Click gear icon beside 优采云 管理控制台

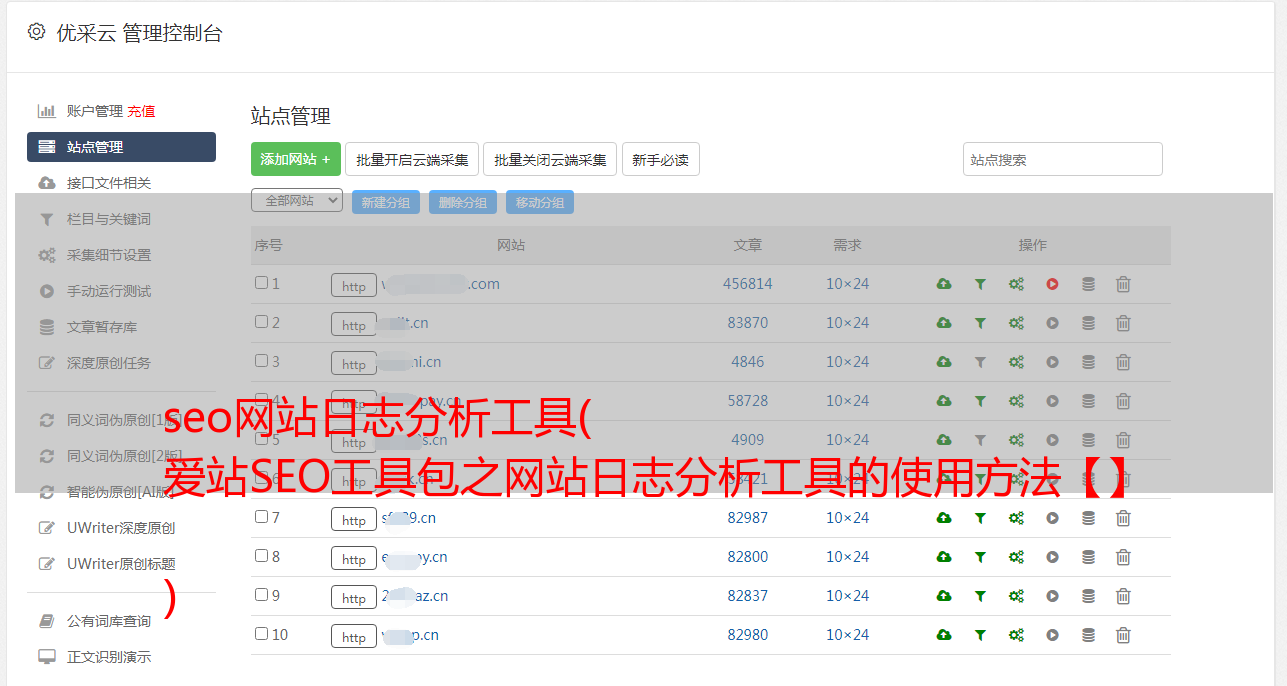tap(37, 32)
